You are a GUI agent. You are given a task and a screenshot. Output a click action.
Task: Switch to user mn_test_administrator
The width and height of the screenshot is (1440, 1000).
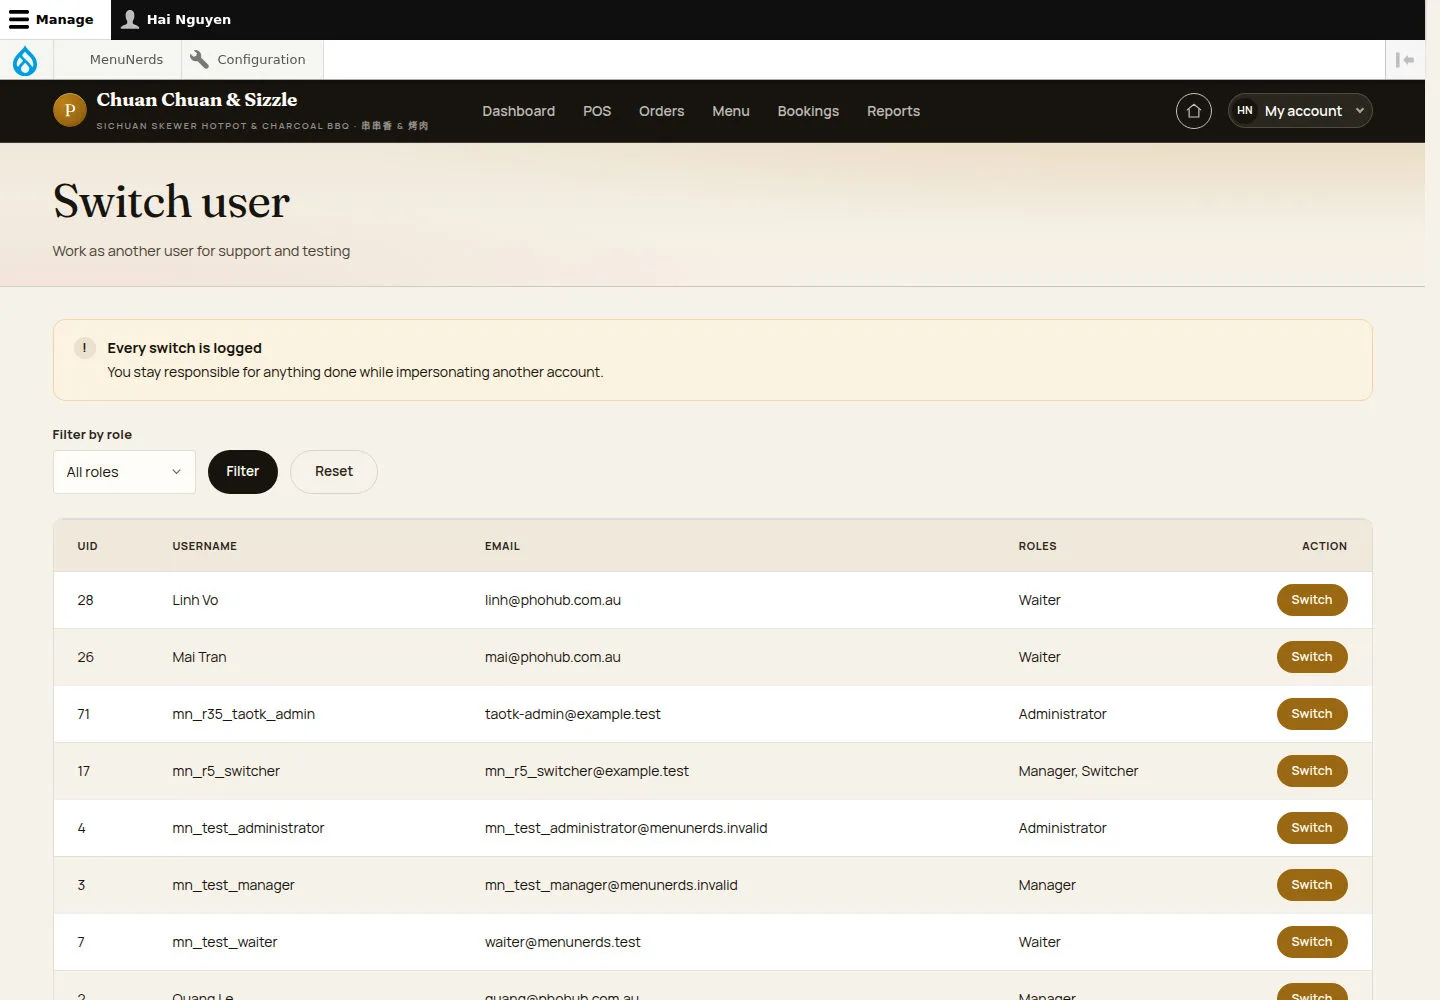pyautogui.click(x=1312, y=828)
